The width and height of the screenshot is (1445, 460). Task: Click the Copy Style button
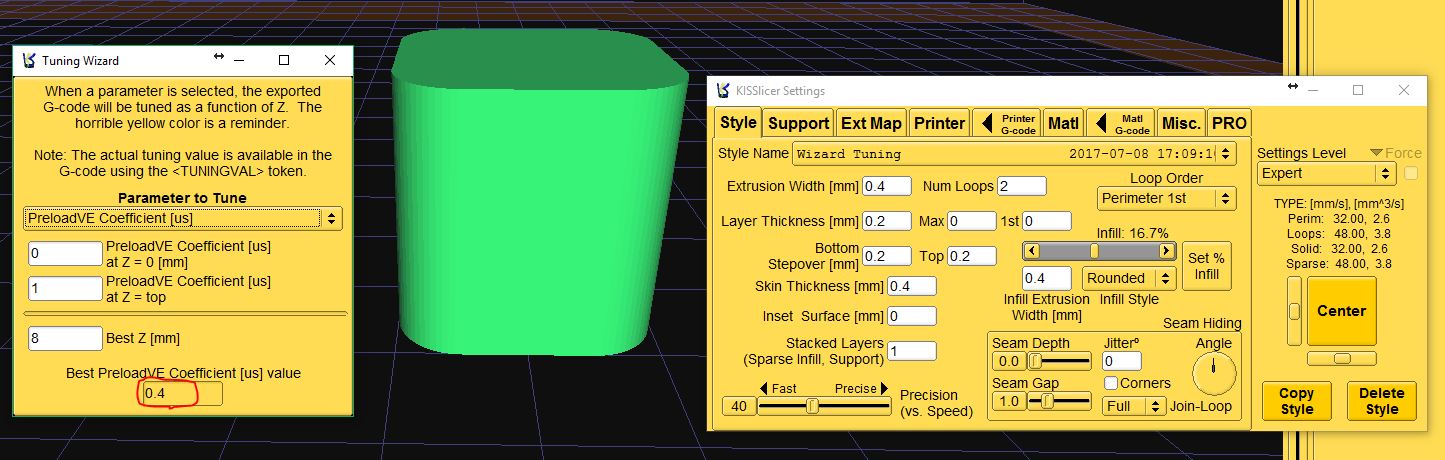coord(1296,400)
